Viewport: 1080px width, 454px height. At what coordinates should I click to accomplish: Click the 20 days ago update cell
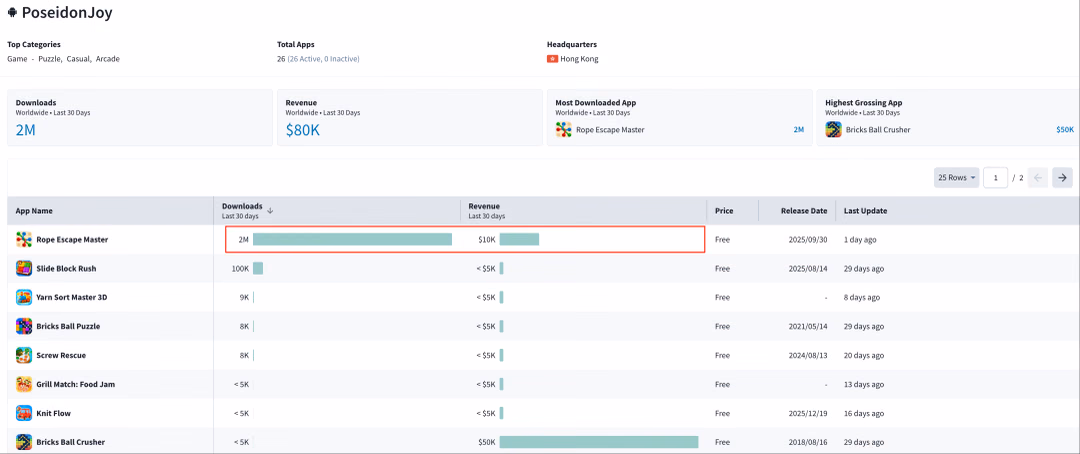[864, 355]
